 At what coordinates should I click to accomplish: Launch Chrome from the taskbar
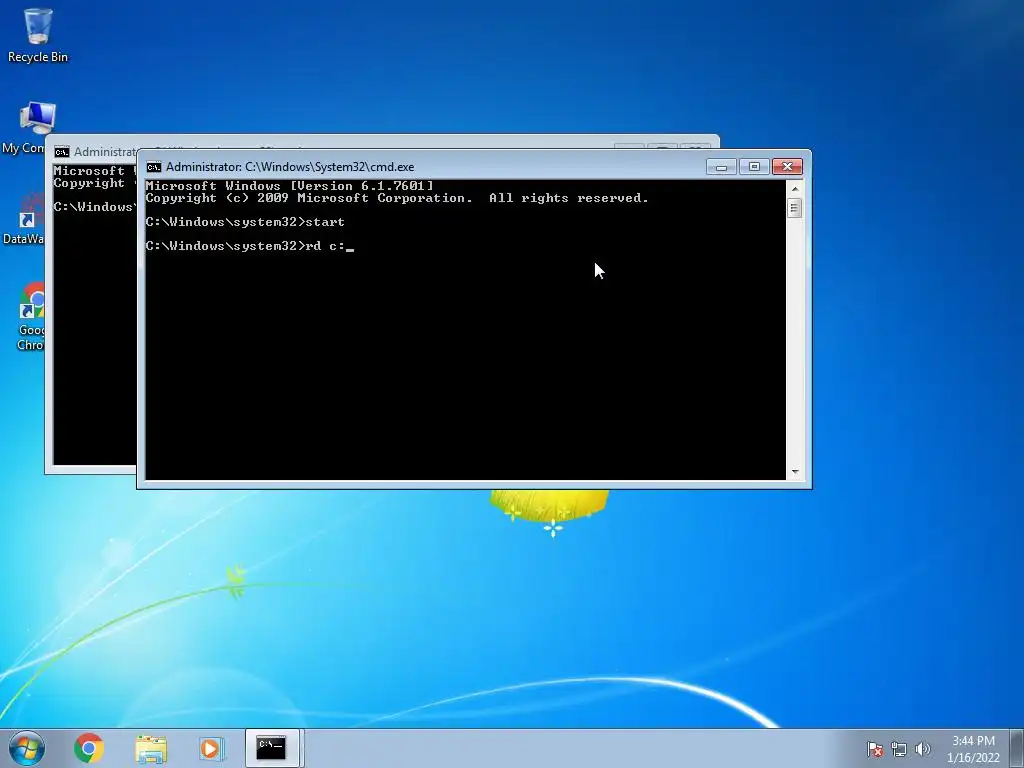tap(89, 748)
